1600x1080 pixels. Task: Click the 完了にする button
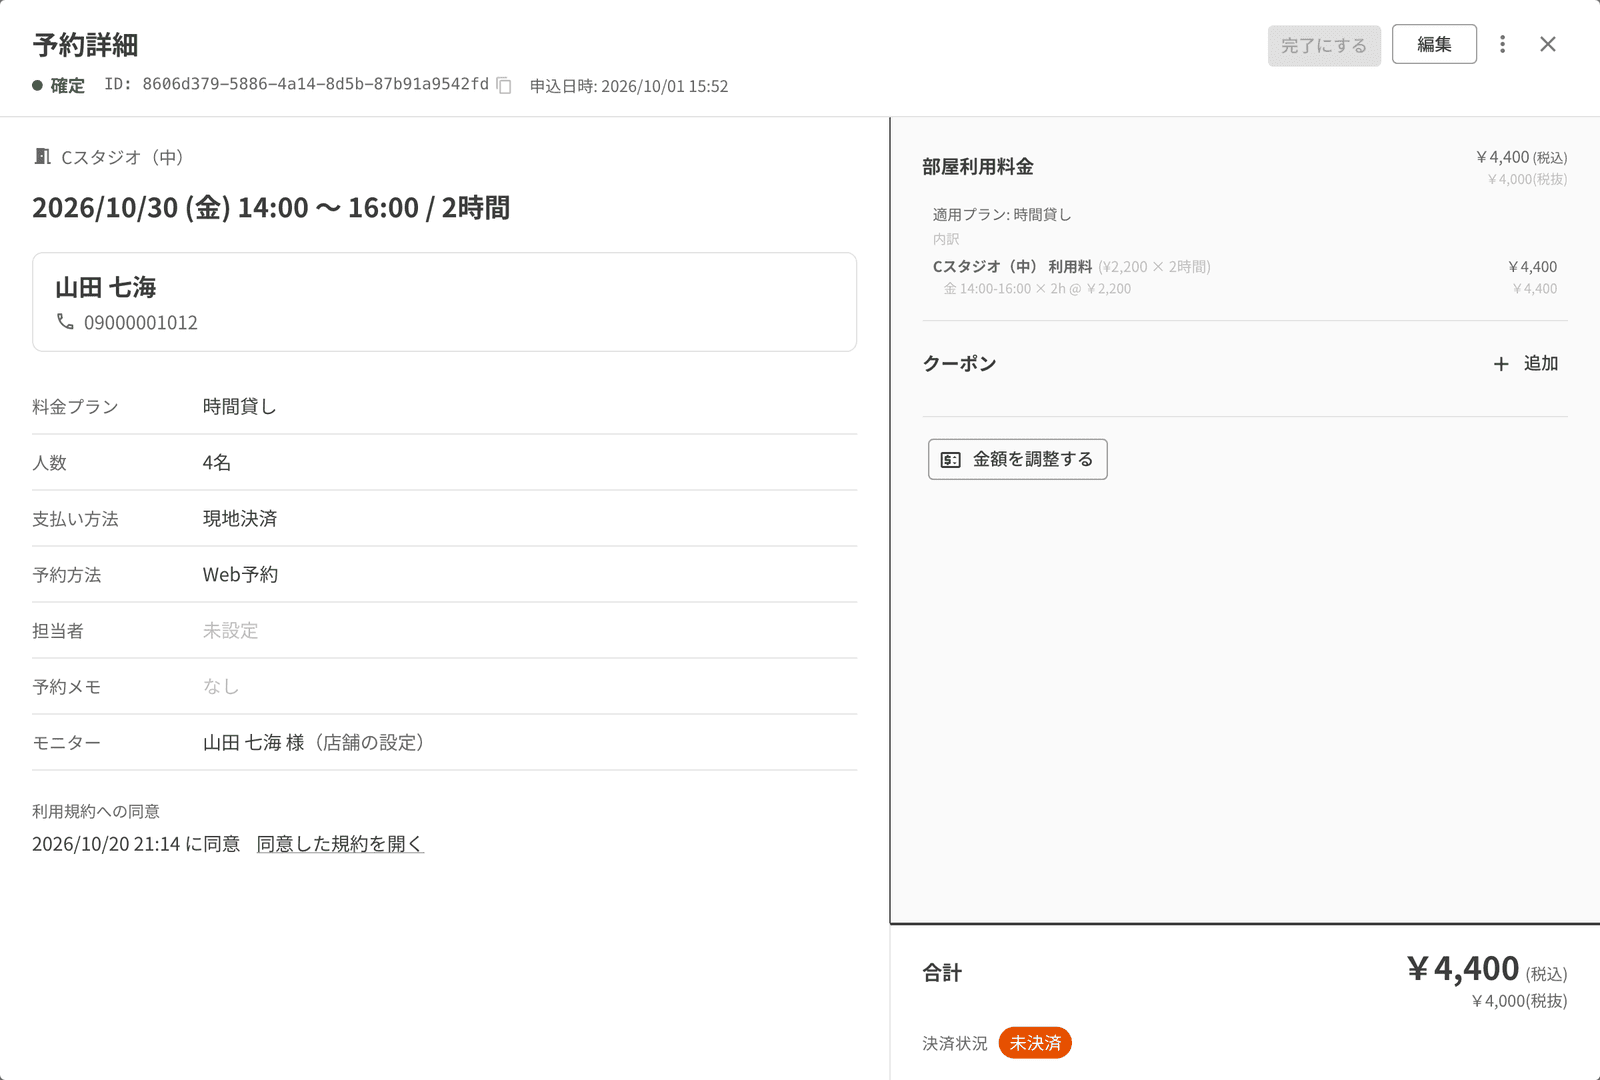[x=1324, y=45]
